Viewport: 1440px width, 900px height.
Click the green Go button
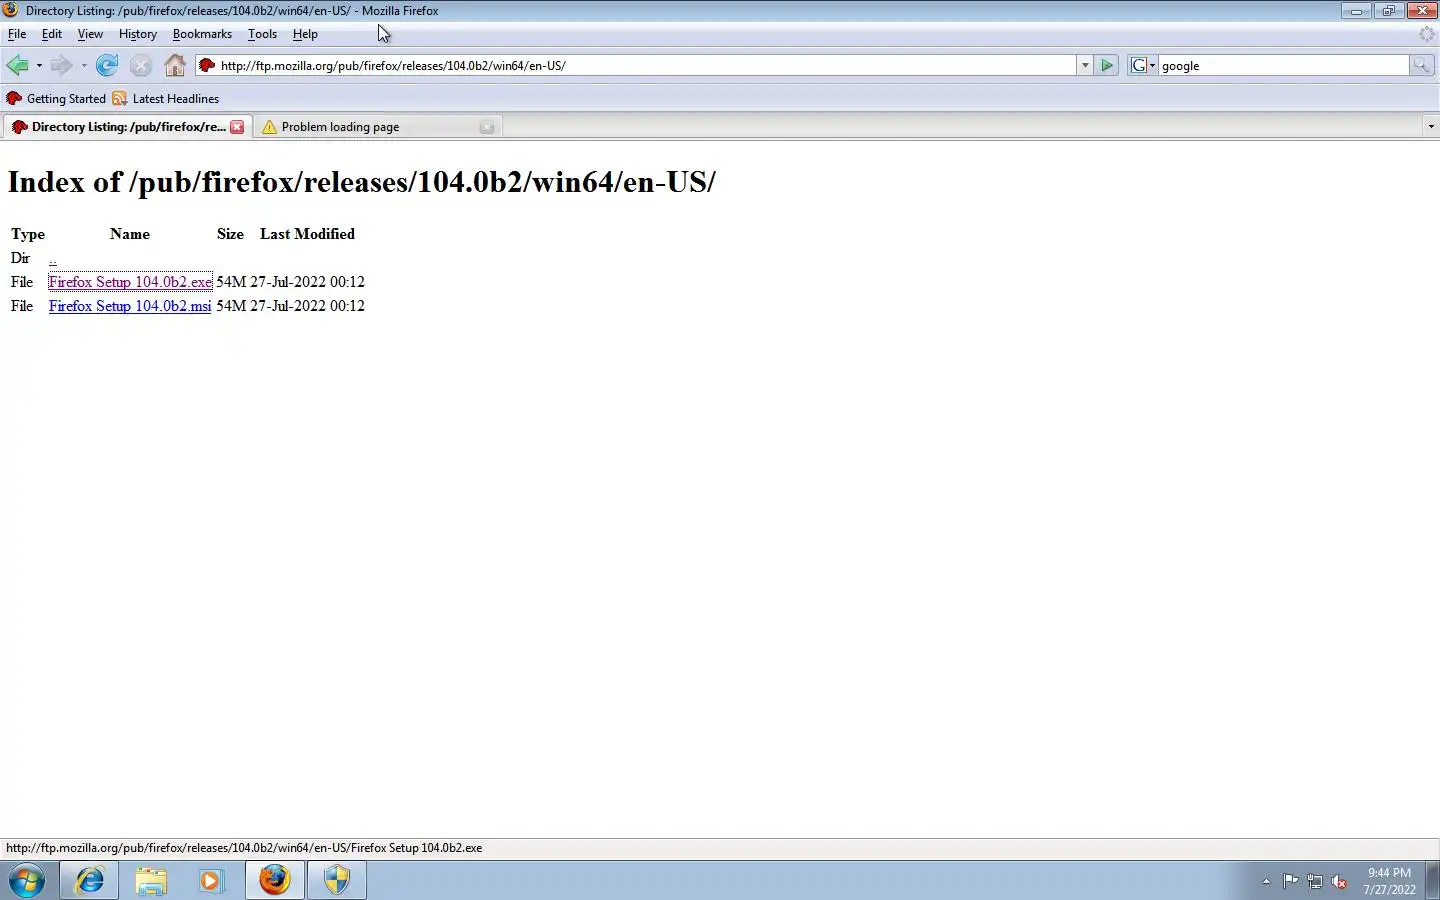pos(1107,66)
